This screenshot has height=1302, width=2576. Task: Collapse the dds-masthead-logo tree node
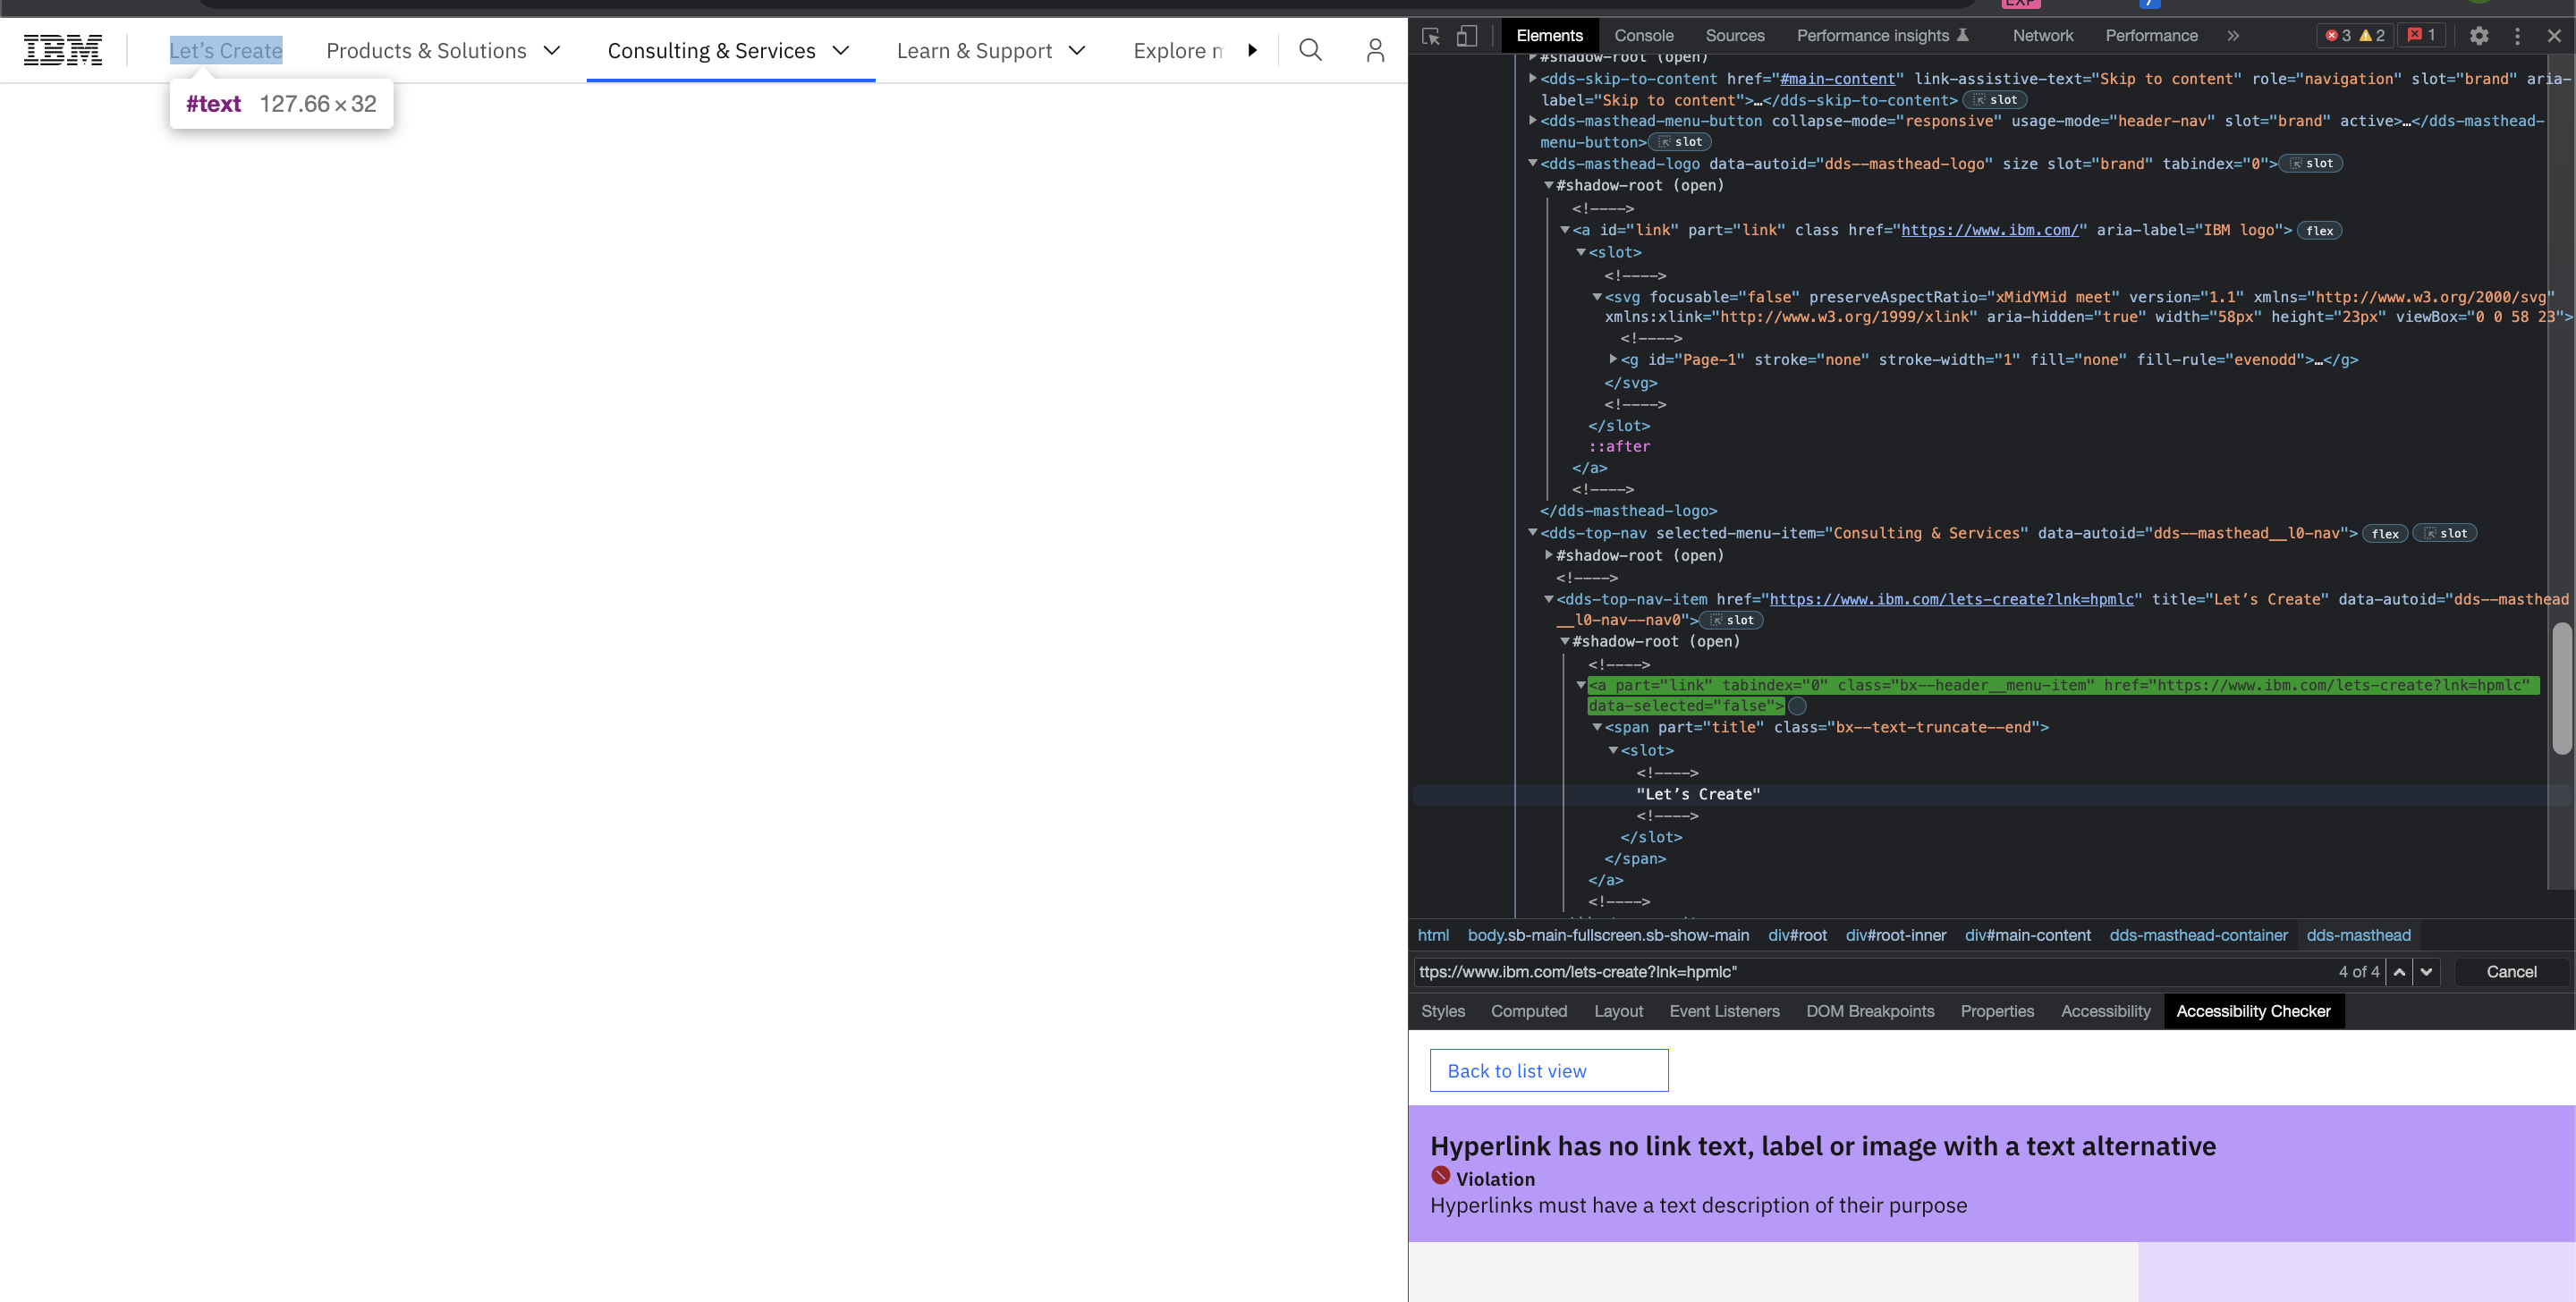point(1532,163)
